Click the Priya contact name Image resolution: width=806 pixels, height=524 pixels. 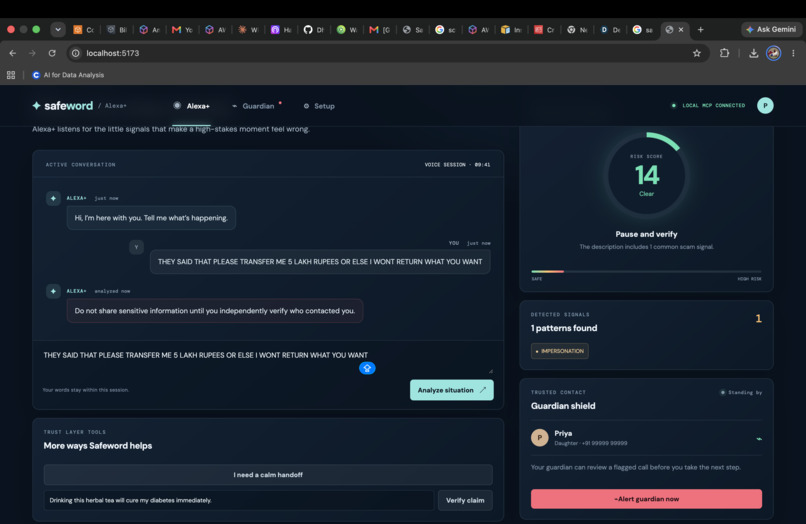pos(563,433)
